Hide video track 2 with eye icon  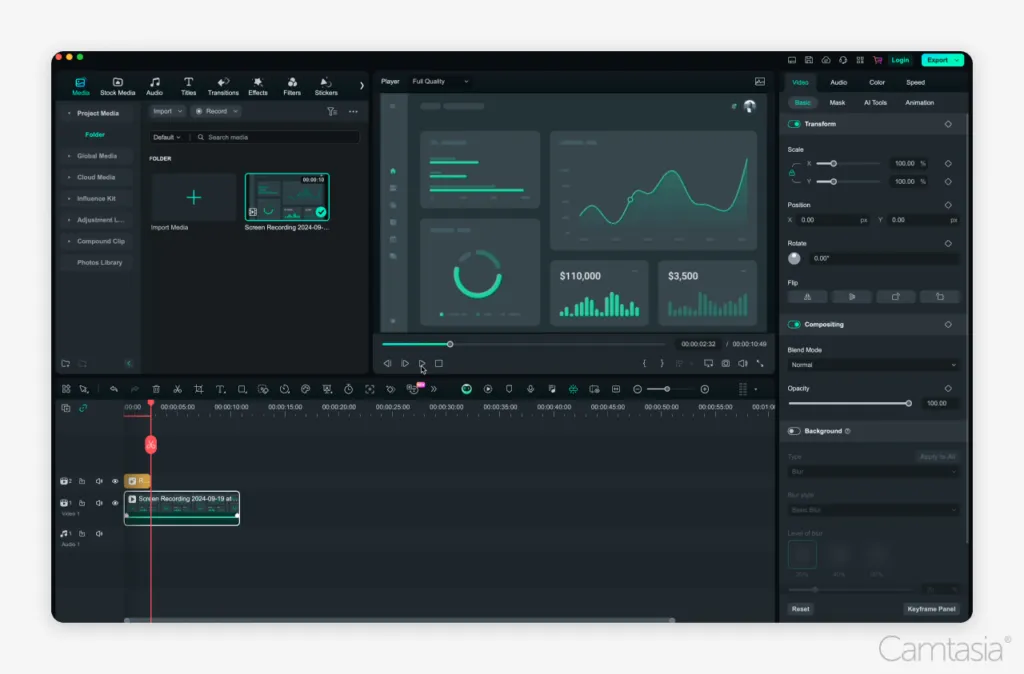pyautogui.click(x=115, y=481)
